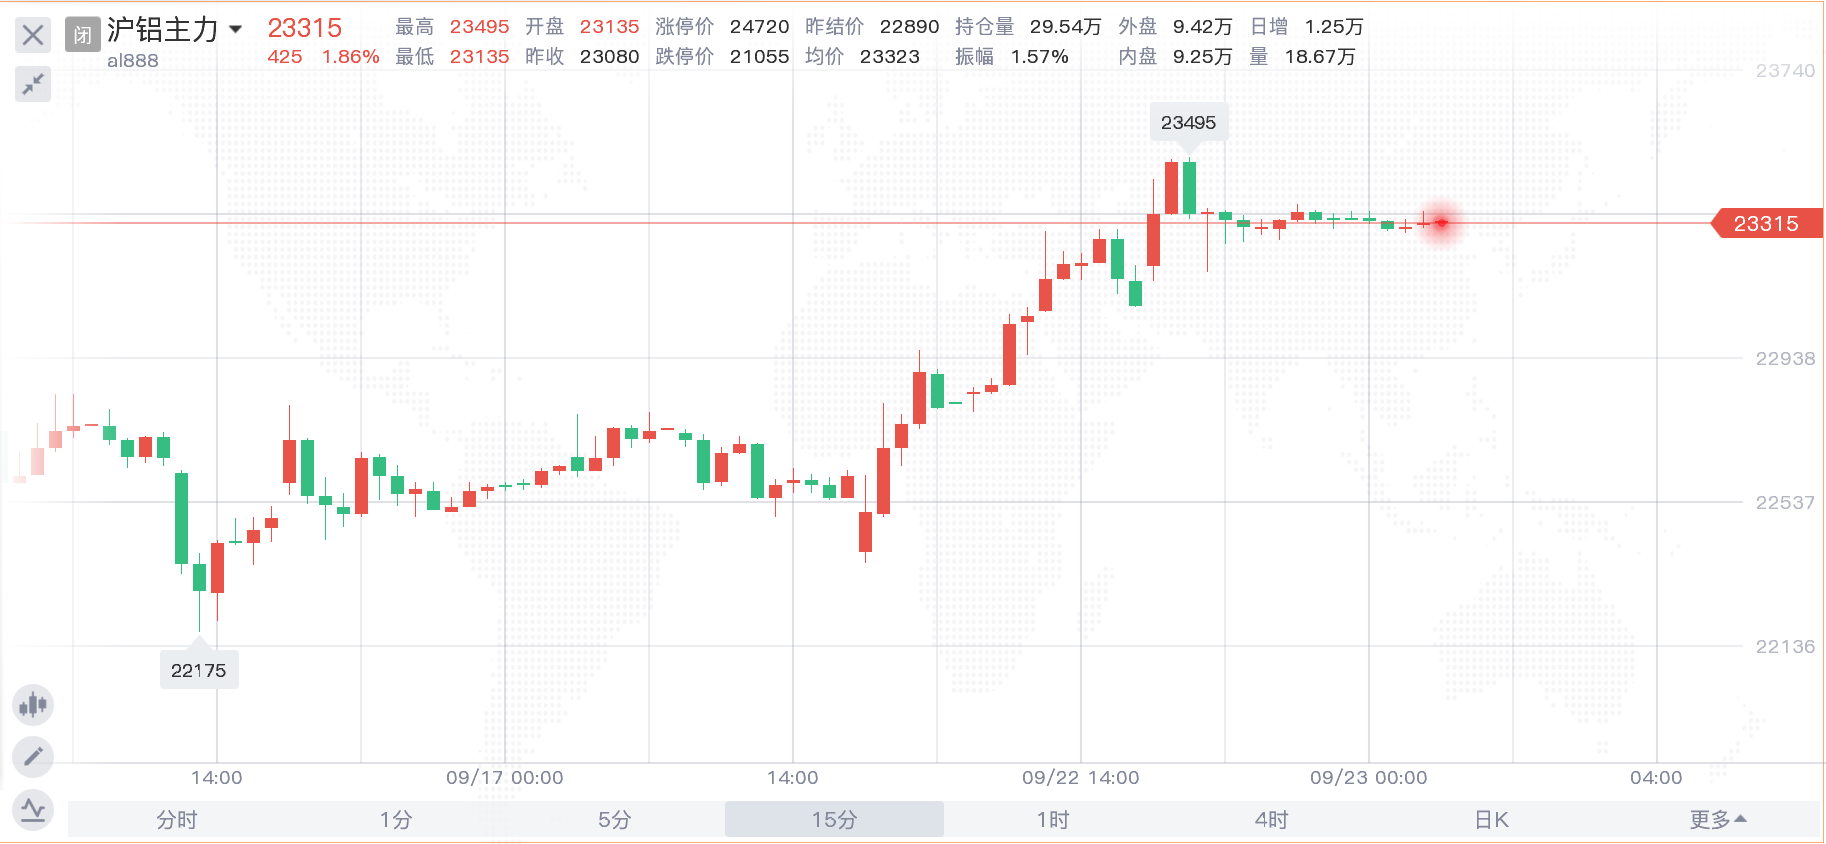Click the 22136 price axis label
This screenshot has width=1826, height=844.
pyautogui.click(x=1785, y=647)
